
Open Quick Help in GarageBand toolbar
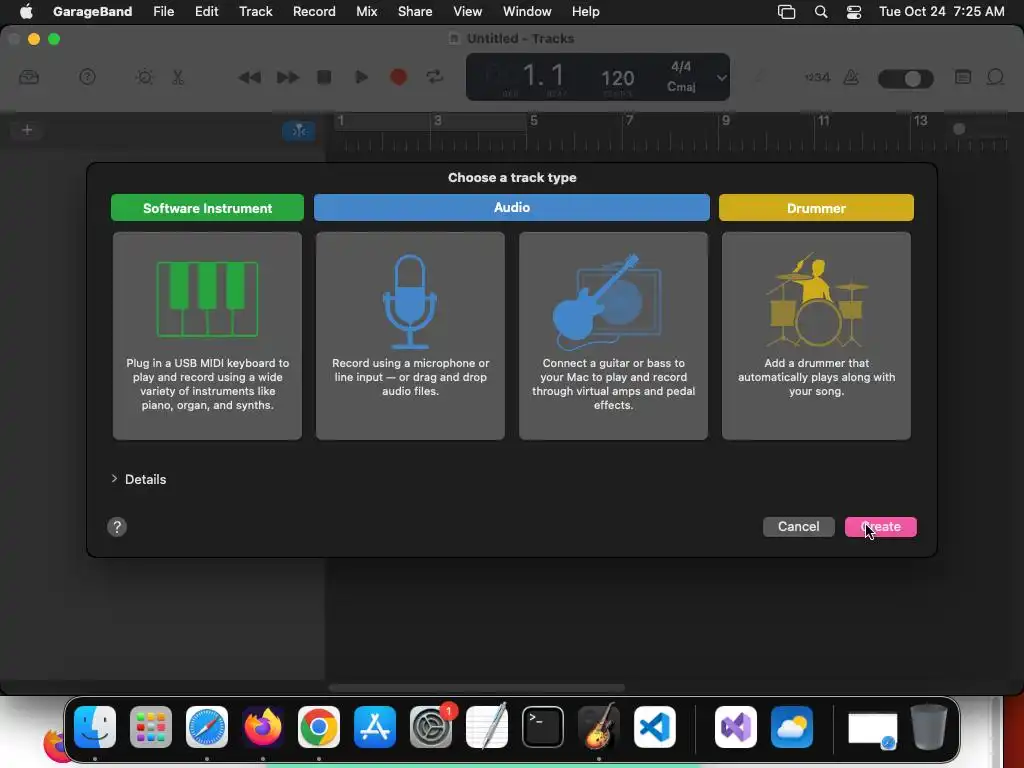(x=88, y=78)
